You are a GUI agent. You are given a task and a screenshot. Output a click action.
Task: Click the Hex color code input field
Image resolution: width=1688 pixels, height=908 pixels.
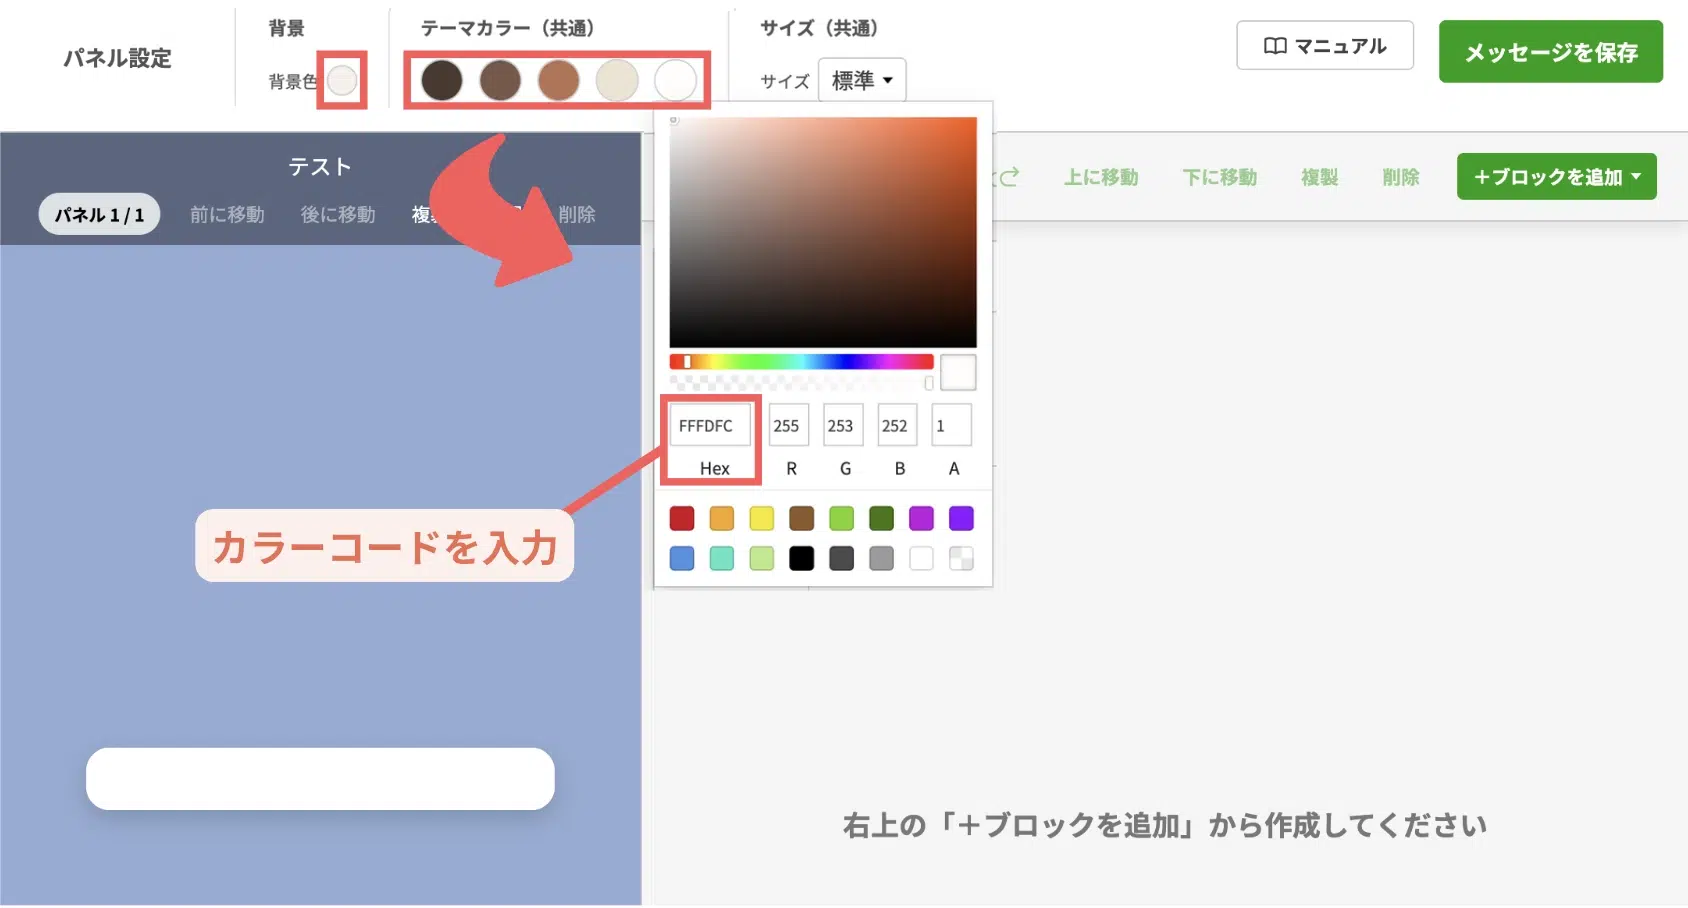click(710, 426)
